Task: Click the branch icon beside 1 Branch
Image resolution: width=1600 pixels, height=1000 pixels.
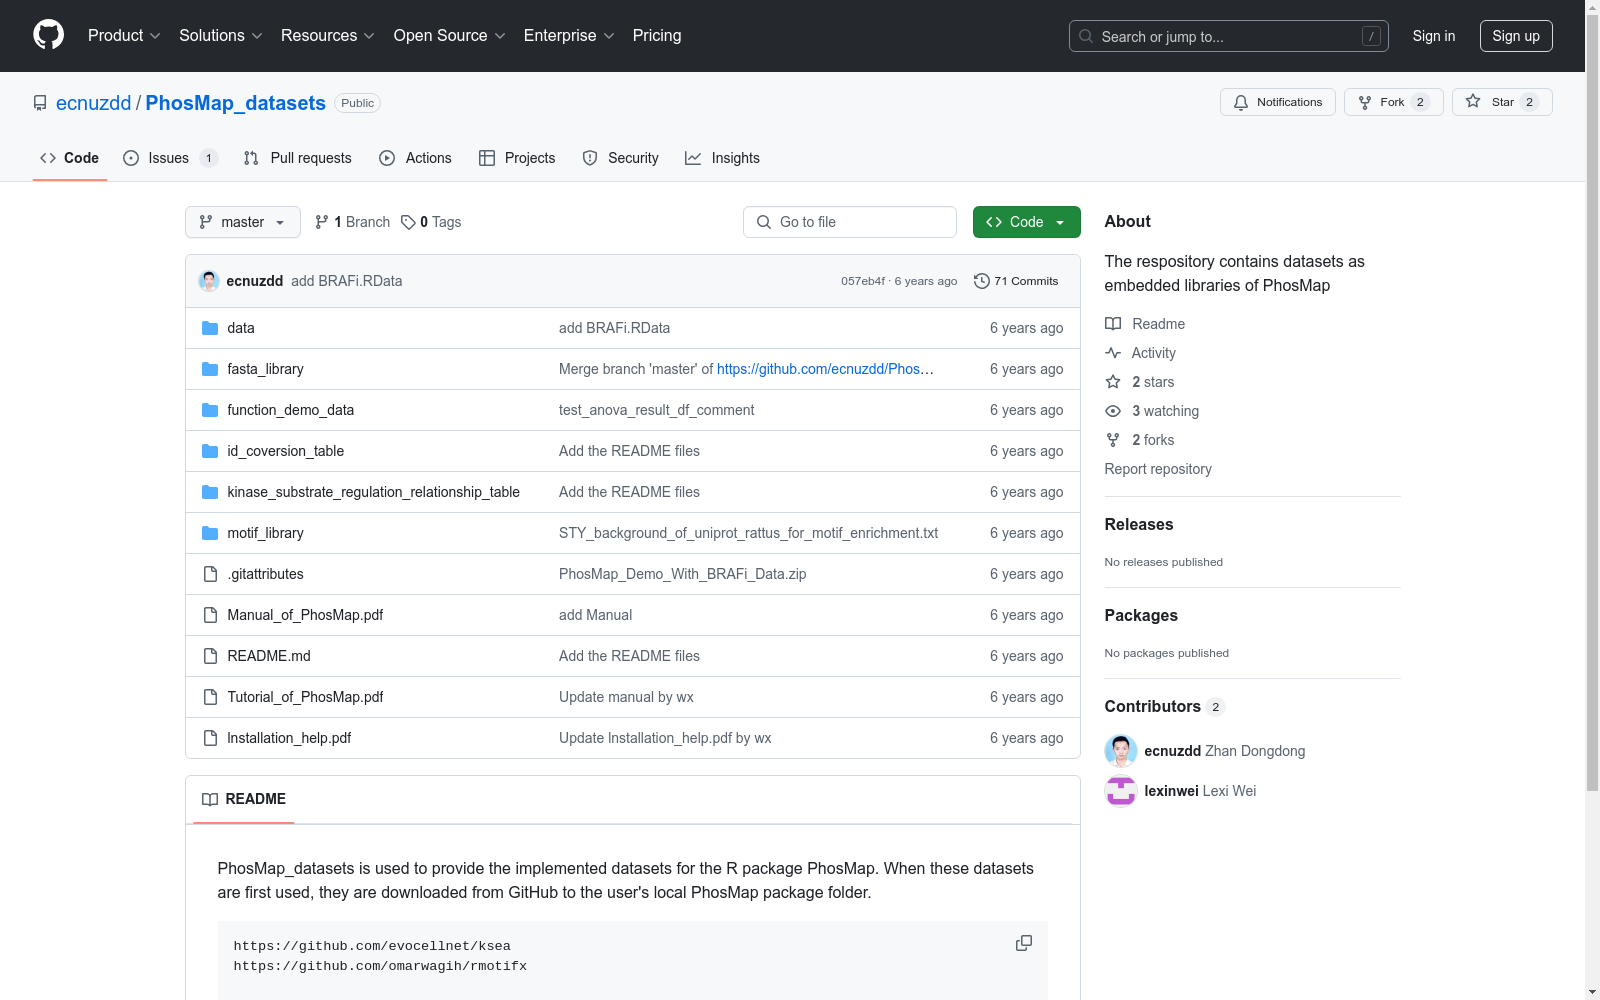Action: pos(322,222)
